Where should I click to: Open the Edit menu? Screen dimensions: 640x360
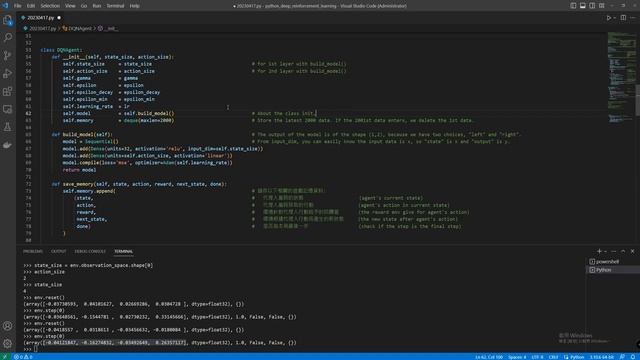point(31,6)
